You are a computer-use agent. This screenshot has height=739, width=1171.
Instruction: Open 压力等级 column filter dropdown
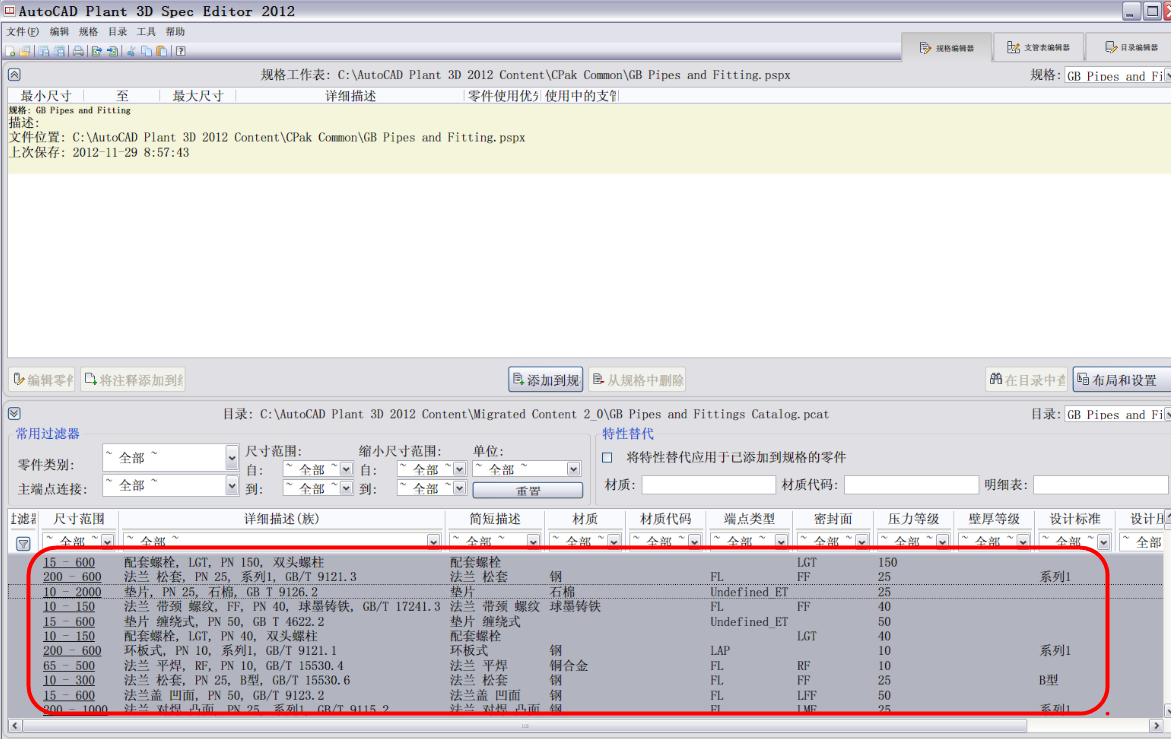[942, 542]
